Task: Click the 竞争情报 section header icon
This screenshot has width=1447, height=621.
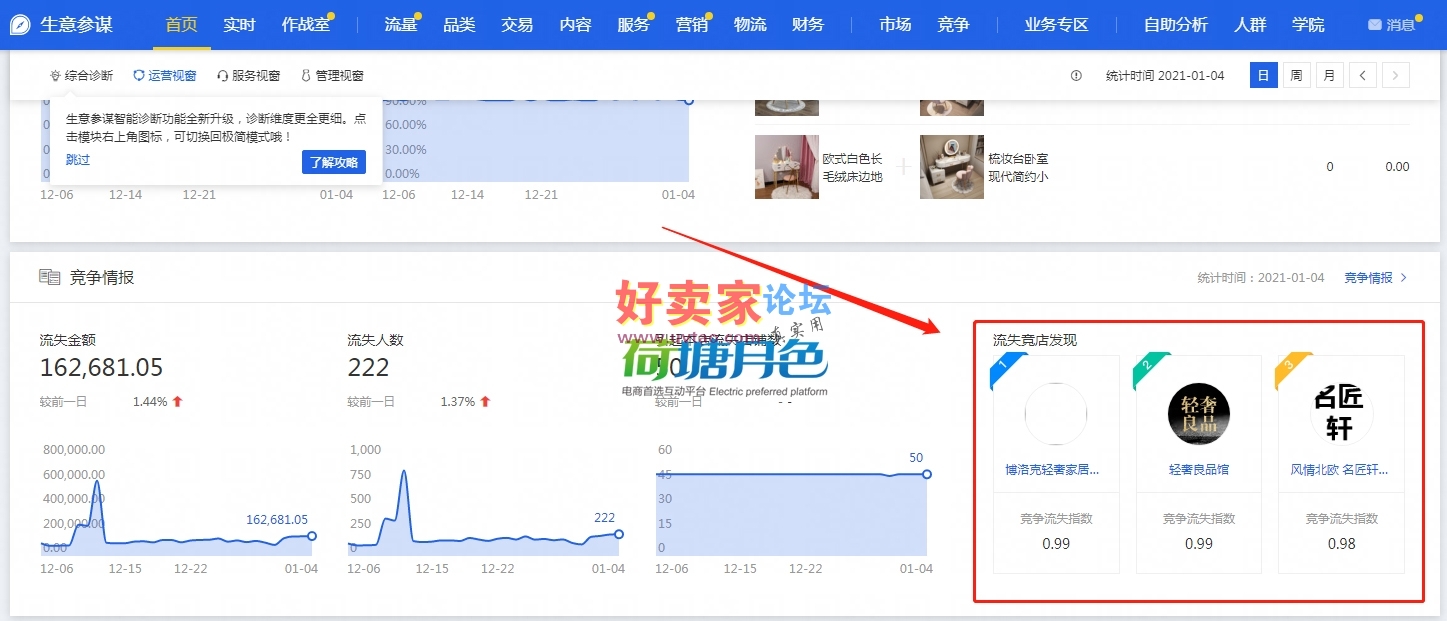Action: pos(50,277)
